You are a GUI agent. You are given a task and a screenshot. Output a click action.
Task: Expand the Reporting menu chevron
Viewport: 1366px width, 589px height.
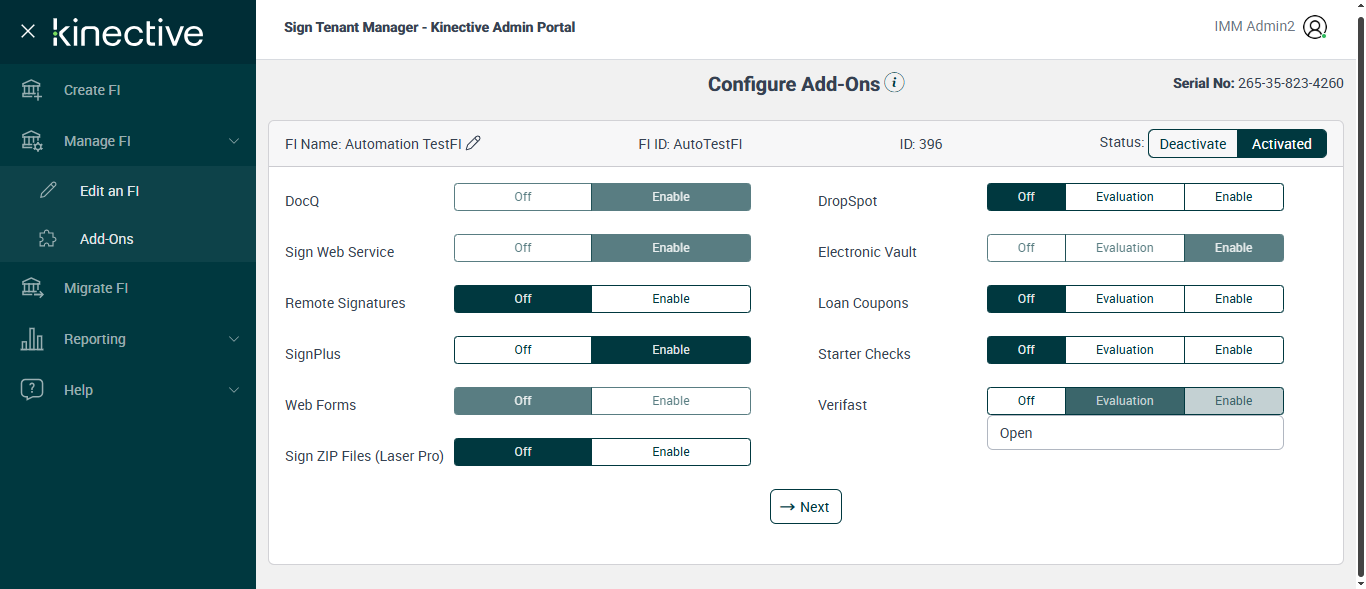point(234,339)
